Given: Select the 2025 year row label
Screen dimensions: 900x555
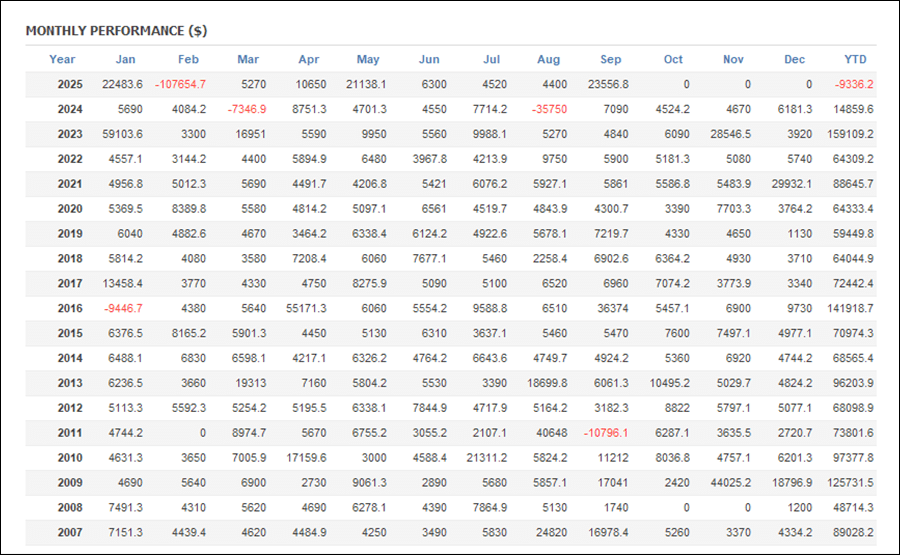Looking at the screenshot, I should [x=70, y=84].
